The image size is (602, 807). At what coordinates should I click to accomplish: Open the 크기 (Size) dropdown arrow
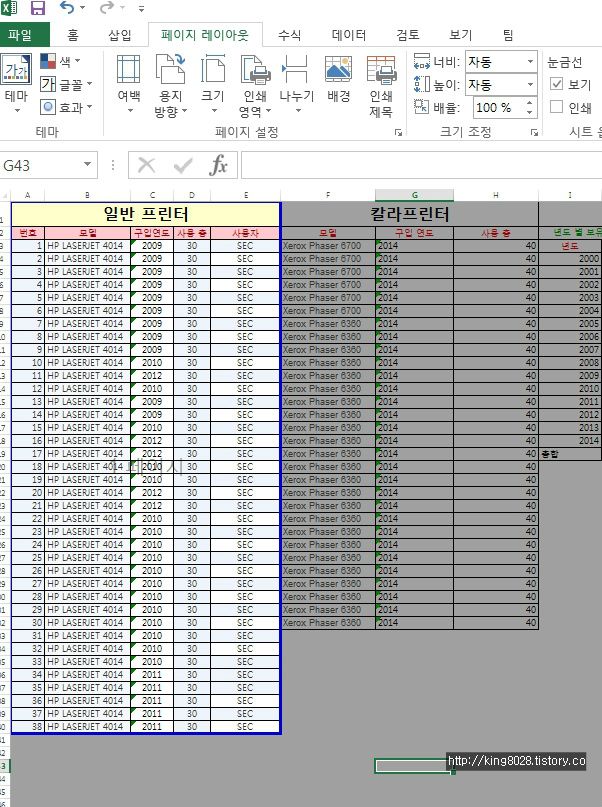click(214, 110)
